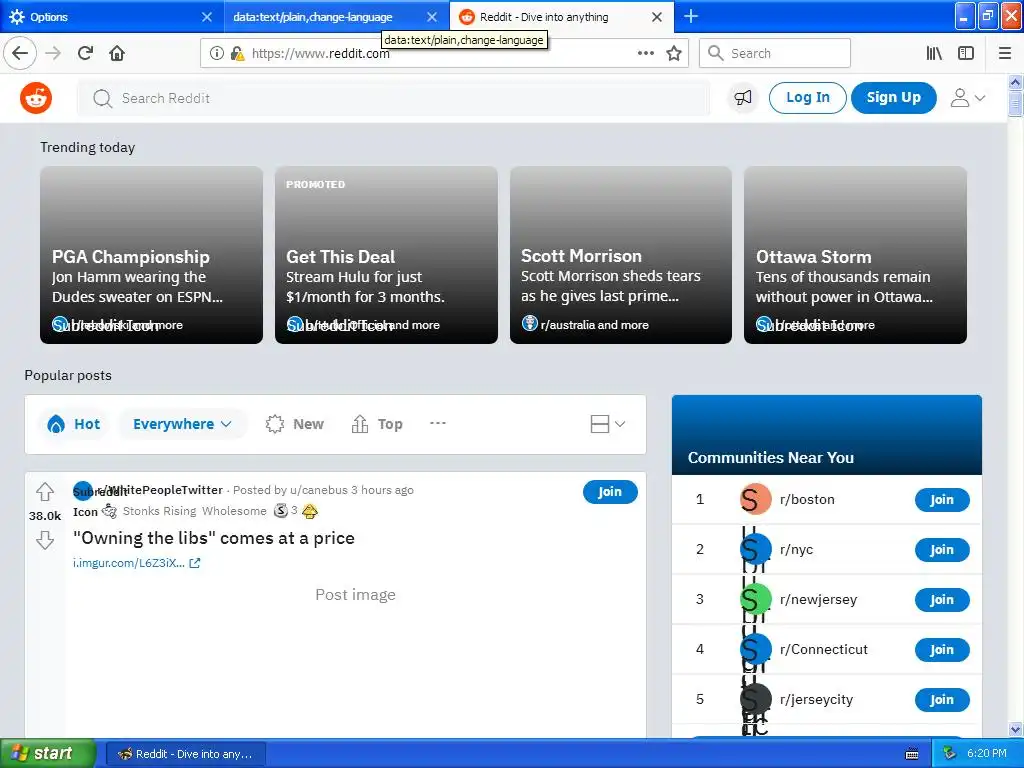Click the r/australia subreddit icon

tap(530, 323)
